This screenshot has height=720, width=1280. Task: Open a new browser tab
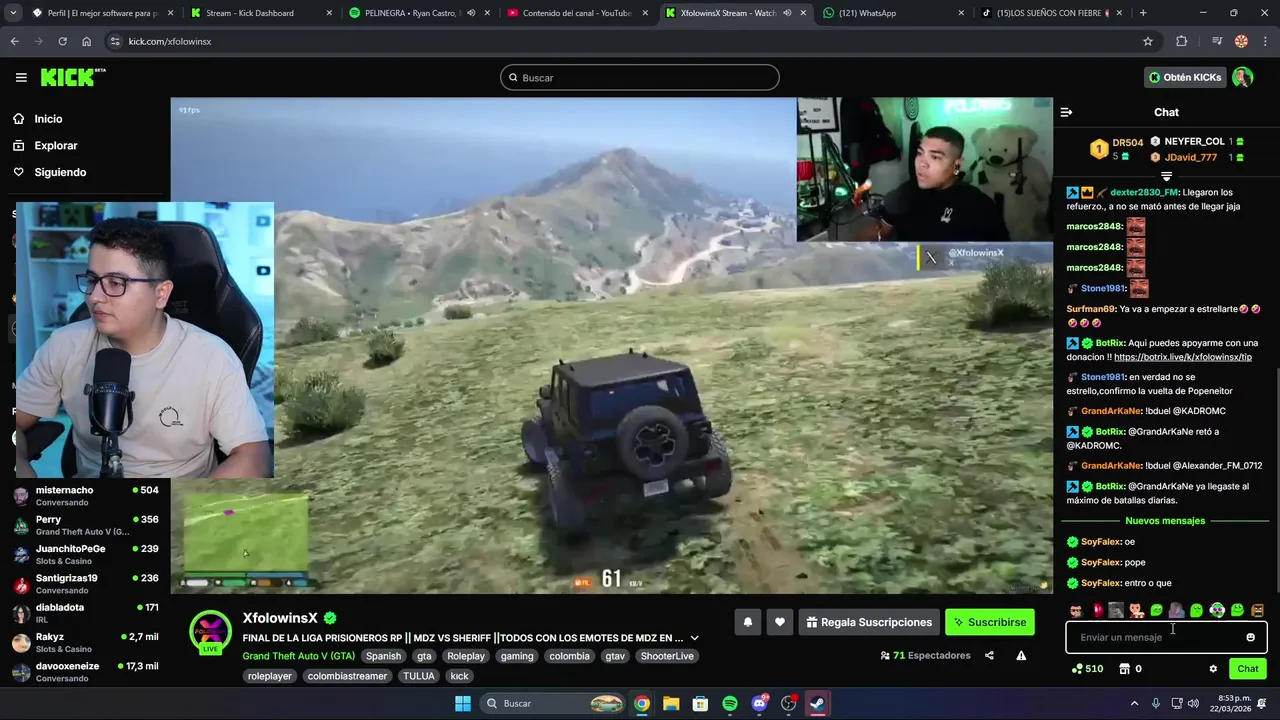click(1143, 13)
